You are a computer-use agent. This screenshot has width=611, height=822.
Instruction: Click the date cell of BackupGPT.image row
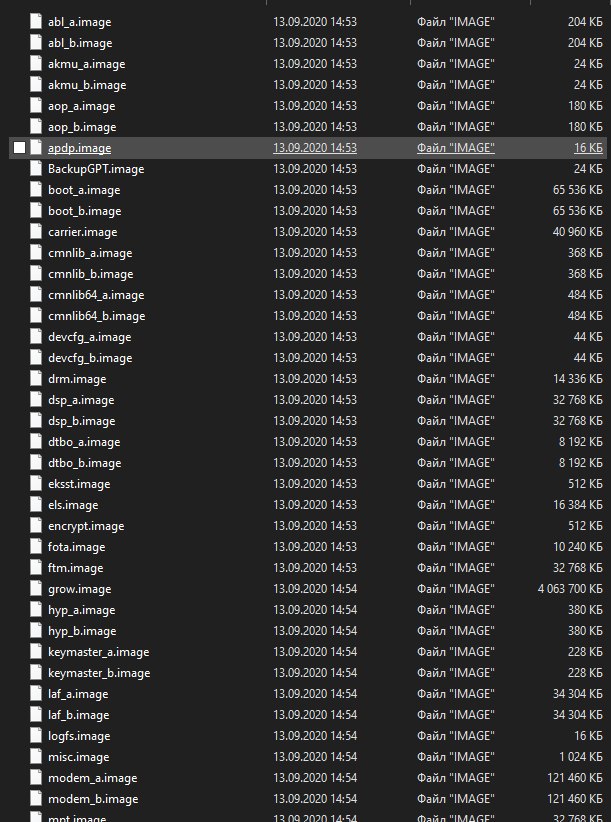click(315, 168)
